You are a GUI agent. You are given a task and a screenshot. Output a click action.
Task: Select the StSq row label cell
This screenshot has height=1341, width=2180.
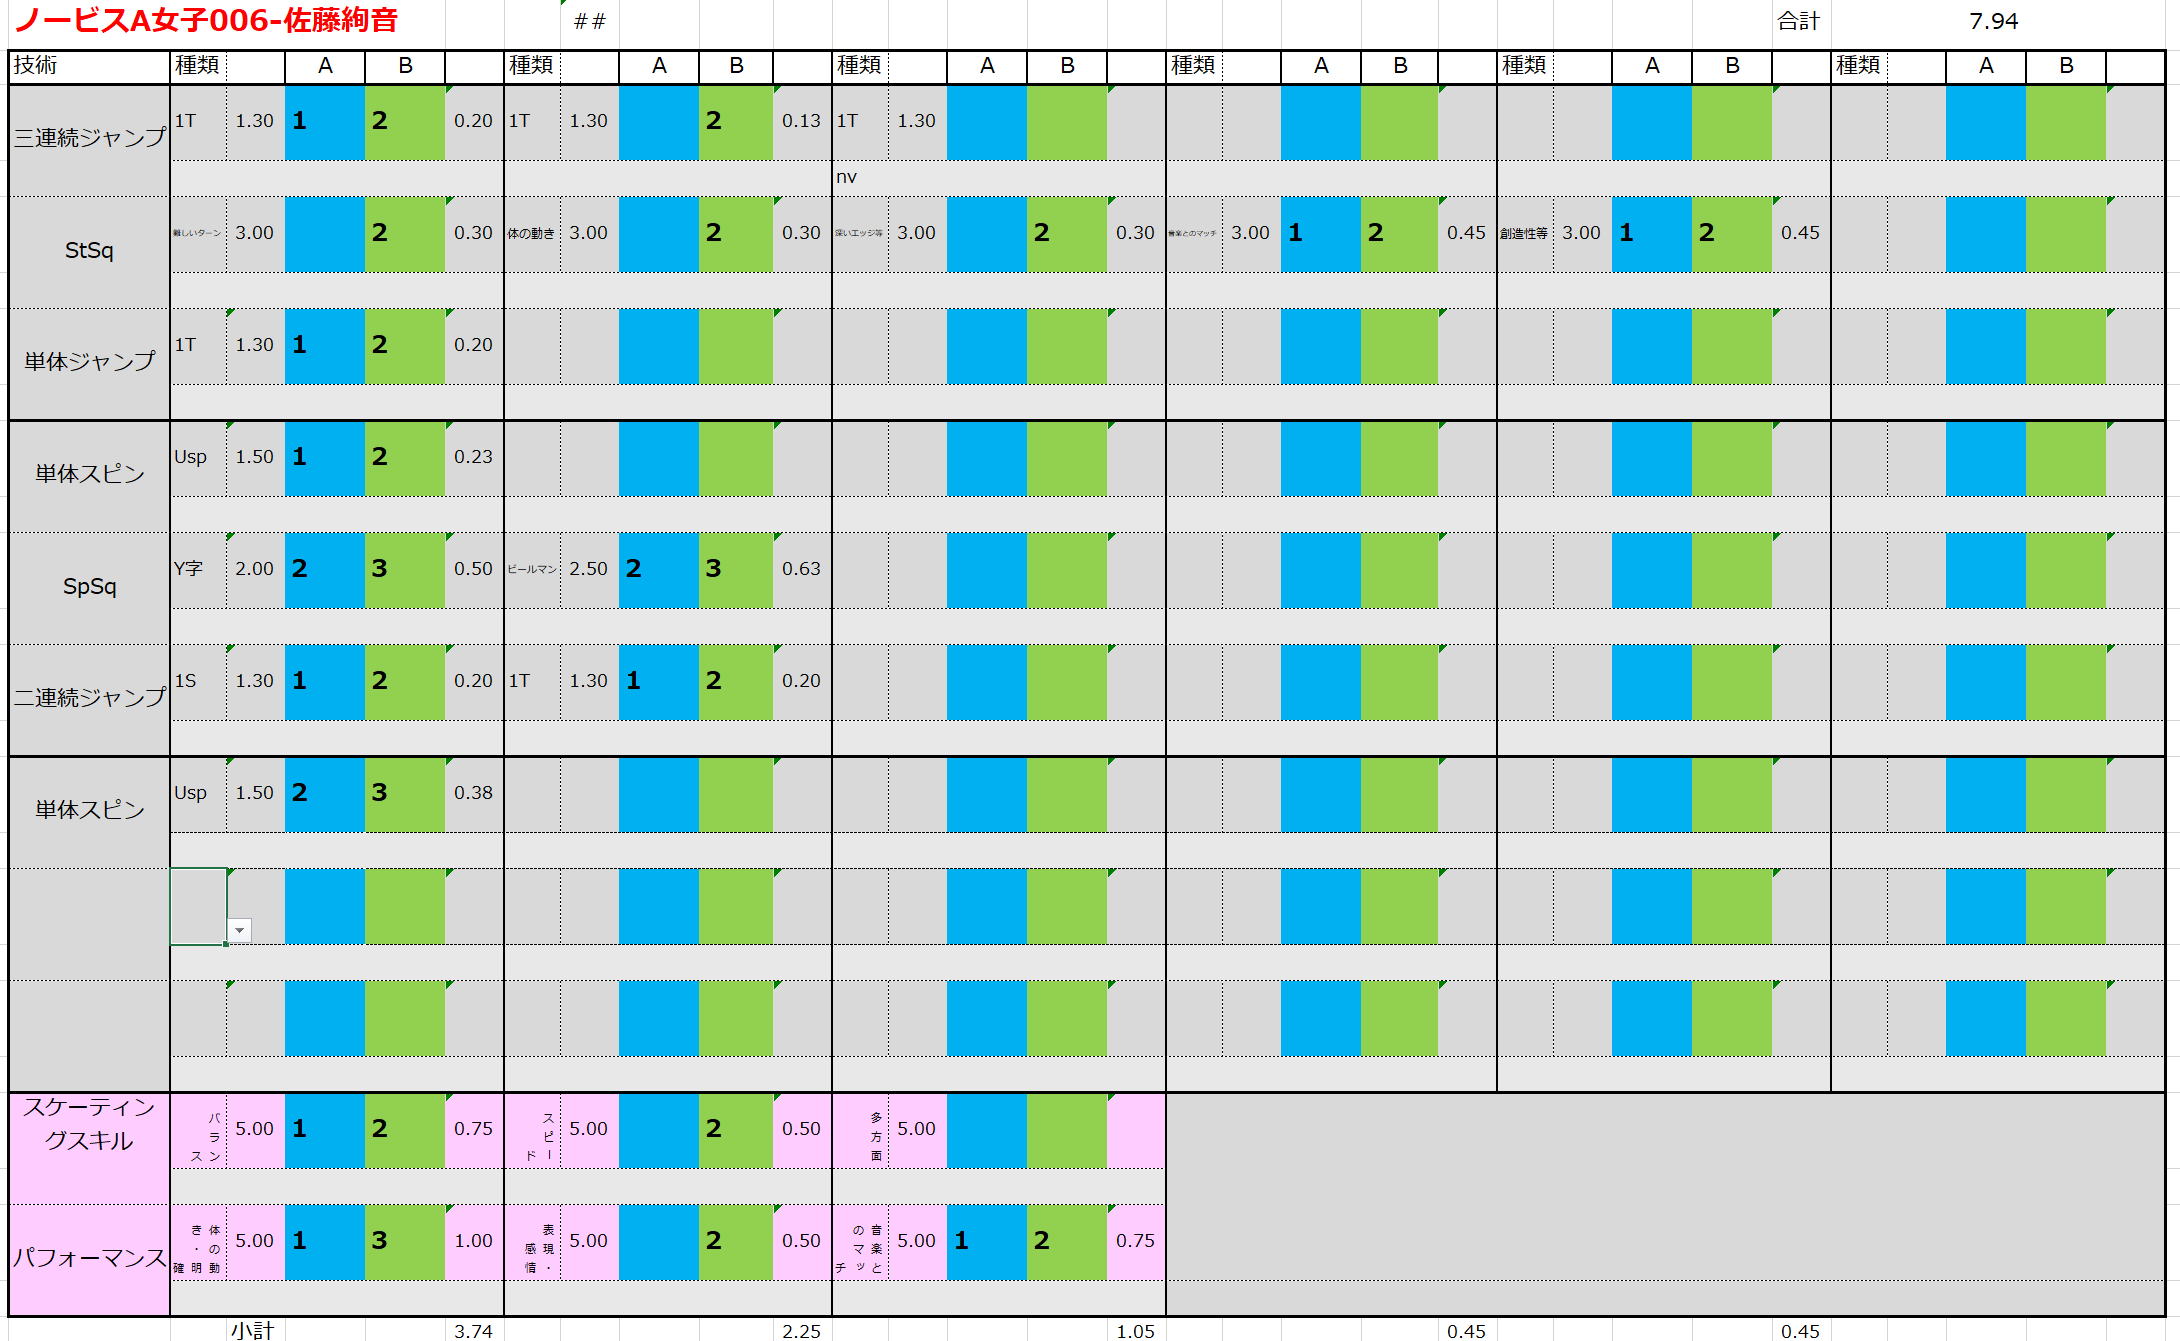click(x=88, y=250)
